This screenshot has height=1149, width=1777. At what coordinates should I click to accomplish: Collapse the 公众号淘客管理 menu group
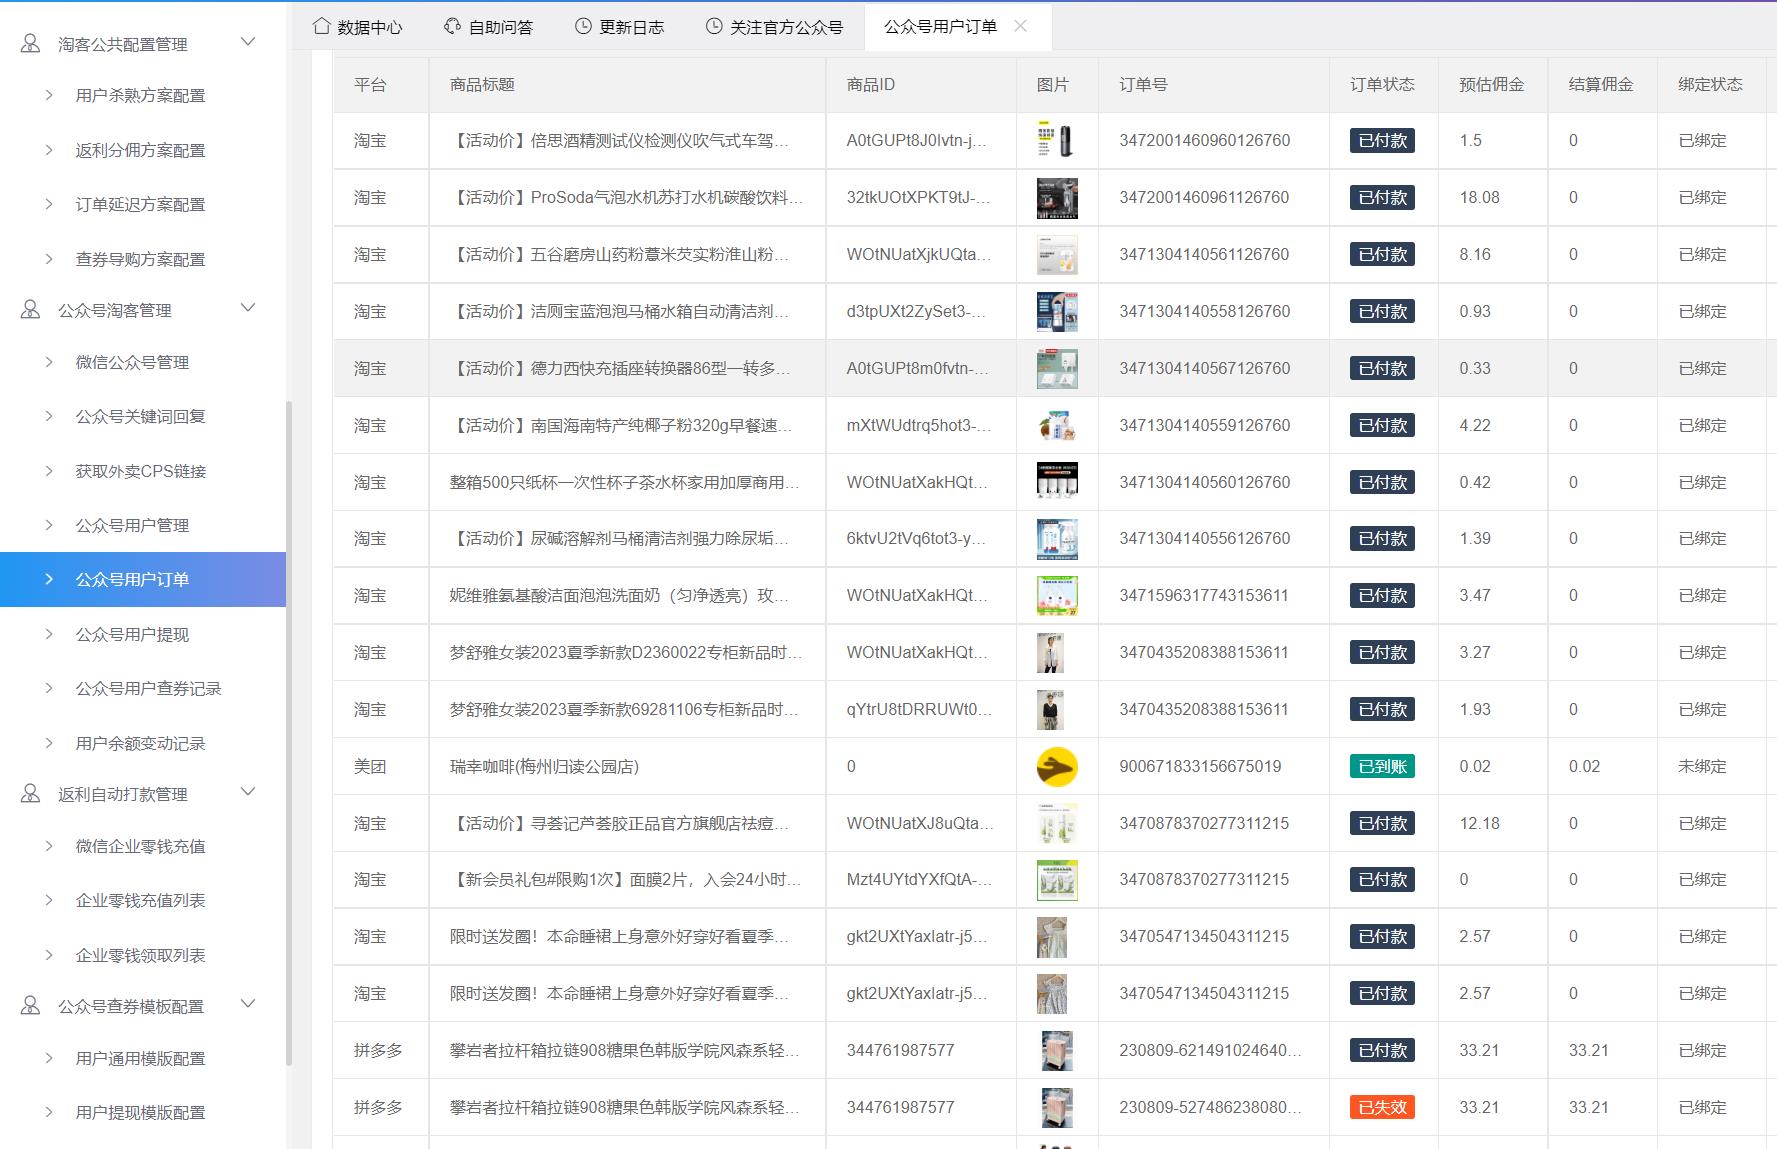249,308
